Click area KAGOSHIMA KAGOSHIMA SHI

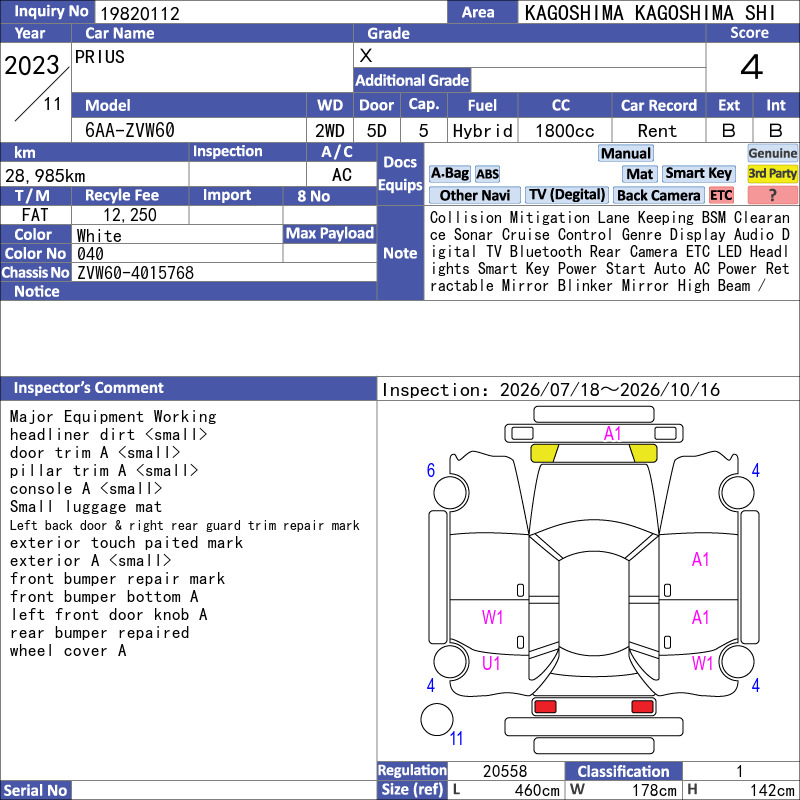[x=649, y=13]
